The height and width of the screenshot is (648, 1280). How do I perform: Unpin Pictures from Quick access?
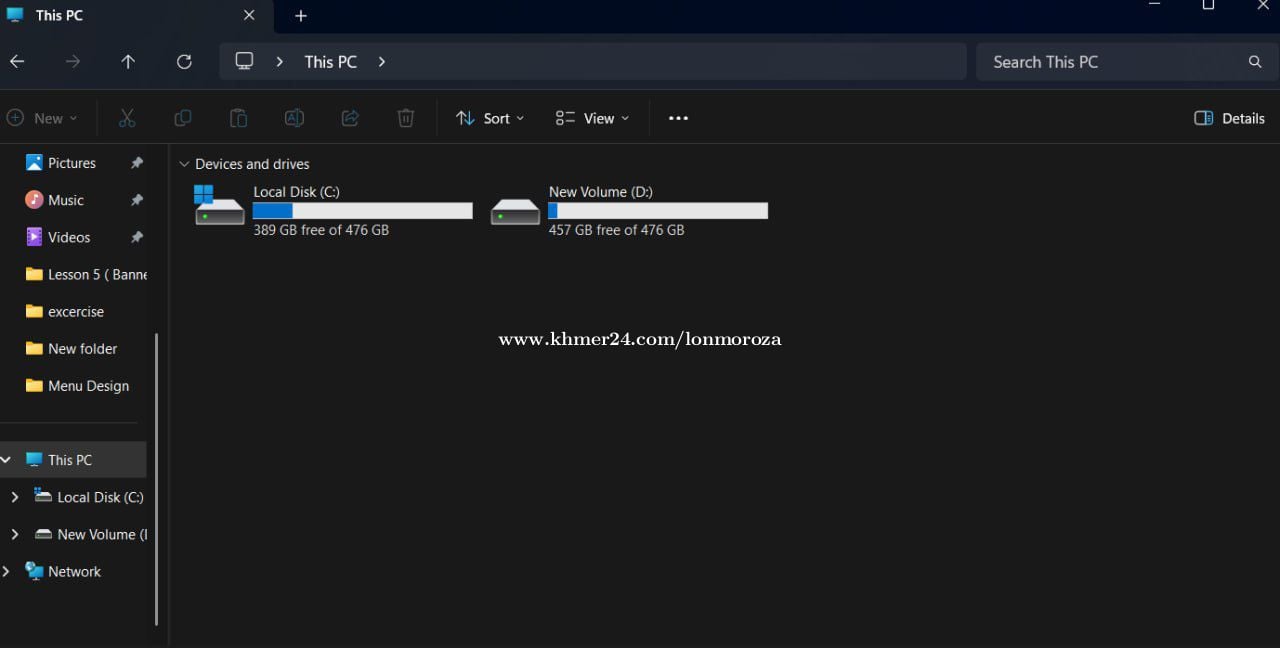137,163
